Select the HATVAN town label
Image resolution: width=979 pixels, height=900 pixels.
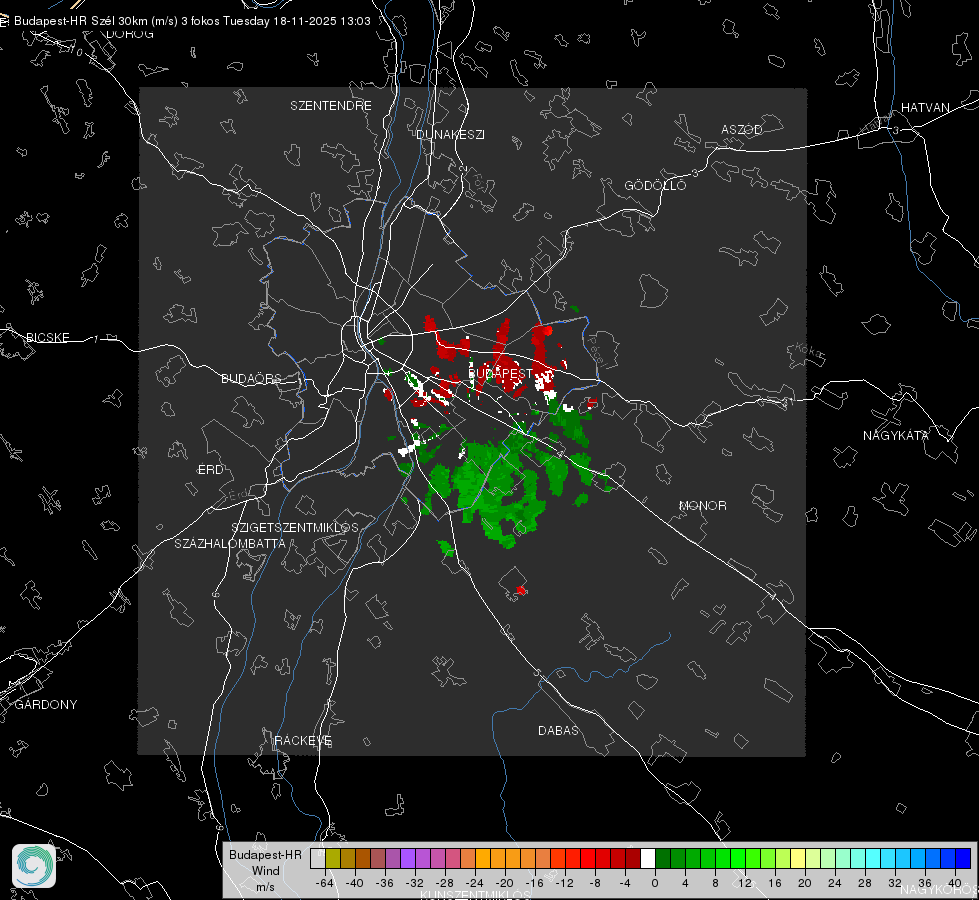pyautogui.click(x=925, y=107)
